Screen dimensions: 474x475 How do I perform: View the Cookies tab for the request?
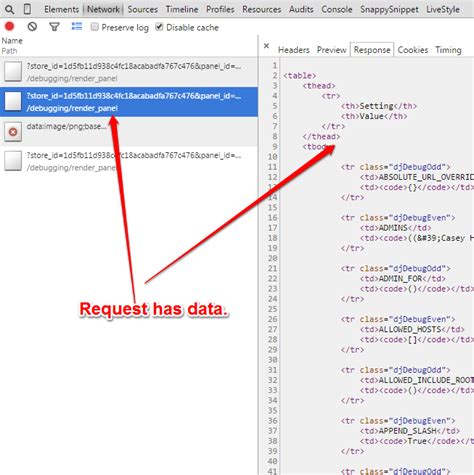pyautogui.click(x=413, y=50)
